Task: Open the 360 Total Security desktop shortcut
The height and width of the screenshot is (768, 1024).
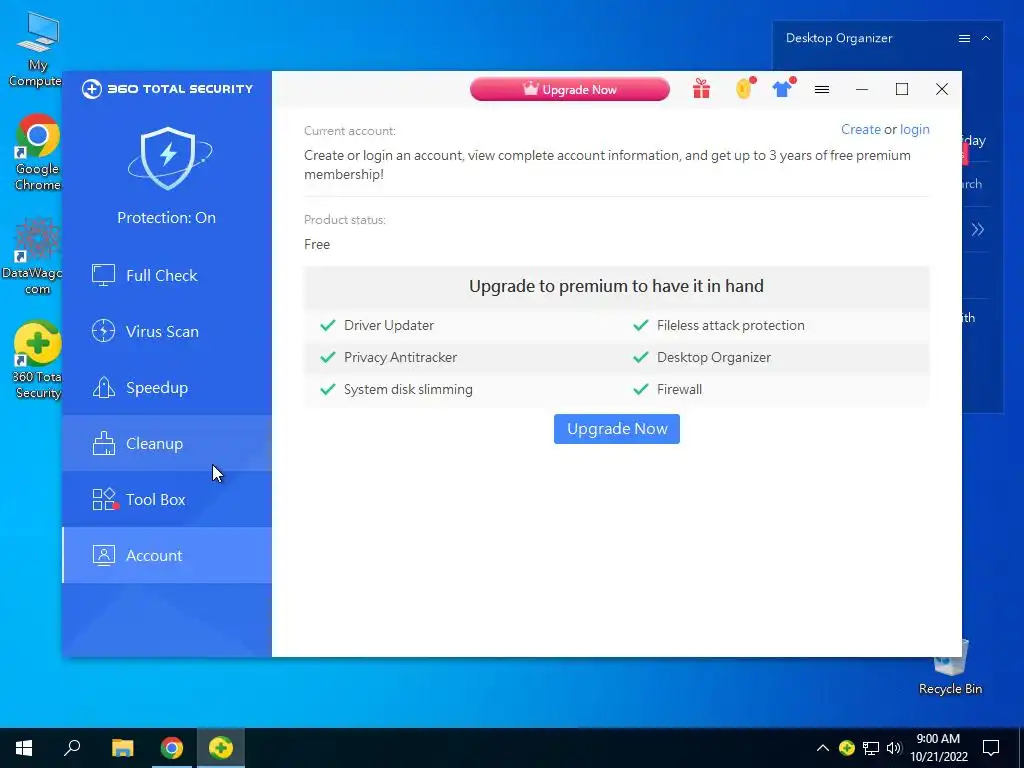Action: (37, 360)
